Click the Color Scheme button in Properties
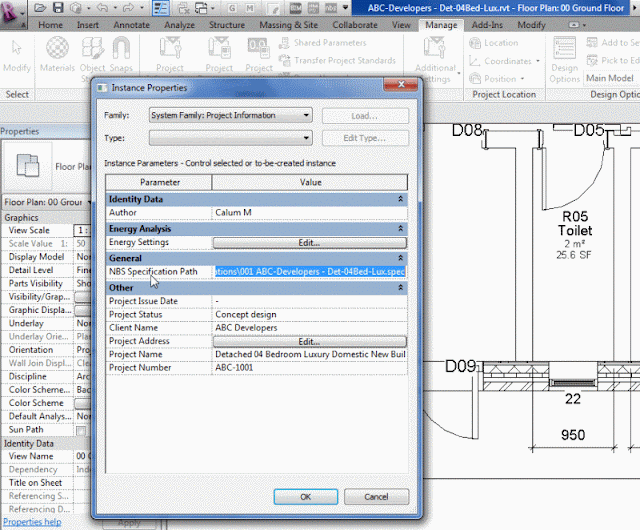Screen dimensions: 640x530 point(82,403)
